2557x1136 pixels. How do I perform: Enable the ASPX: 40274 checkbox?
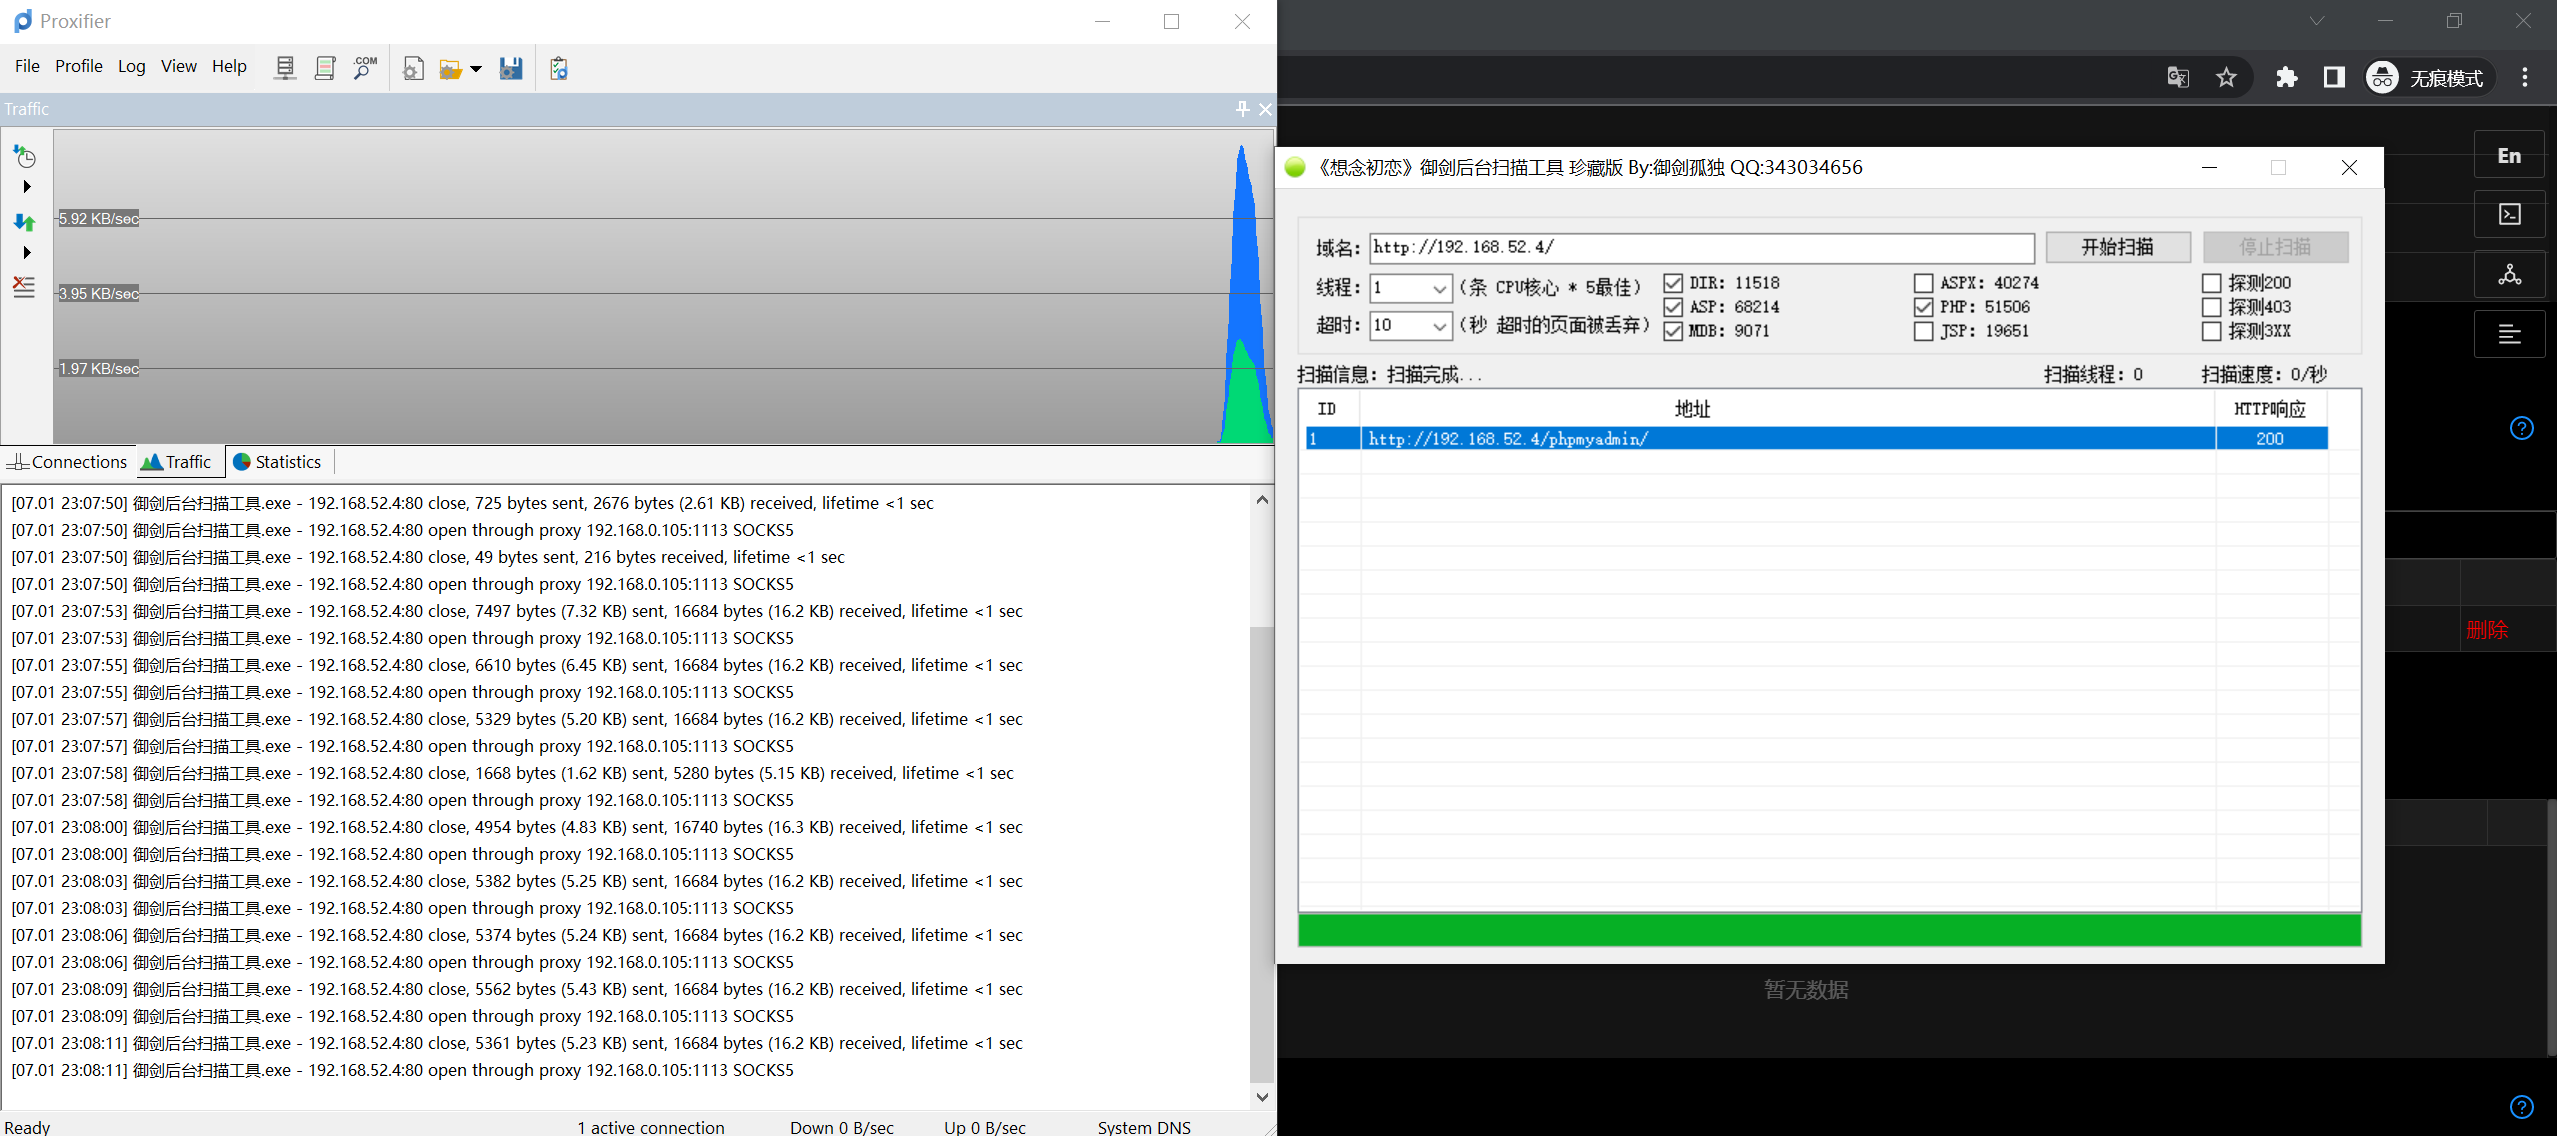click(1923, 283)
